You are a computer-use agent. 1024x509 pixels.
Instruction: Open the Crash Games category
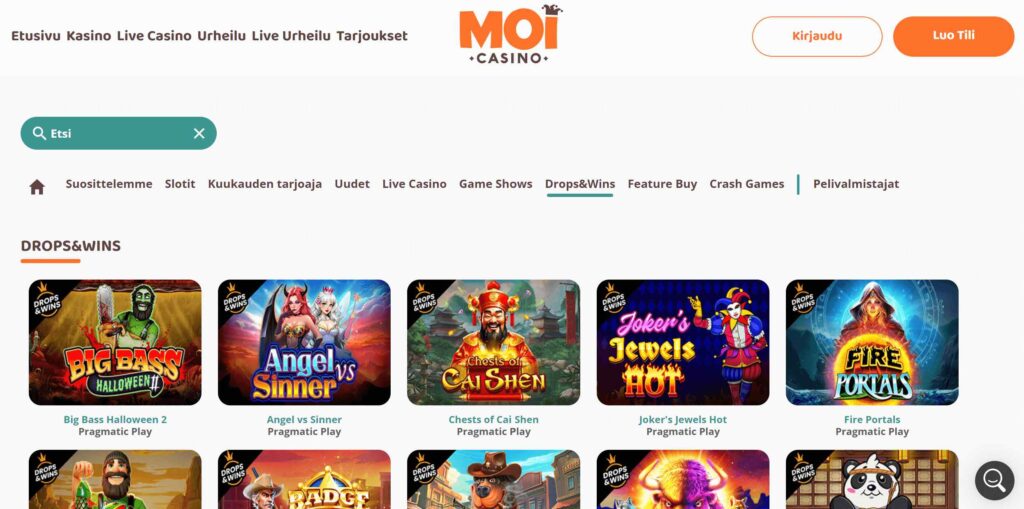point(746,184)
